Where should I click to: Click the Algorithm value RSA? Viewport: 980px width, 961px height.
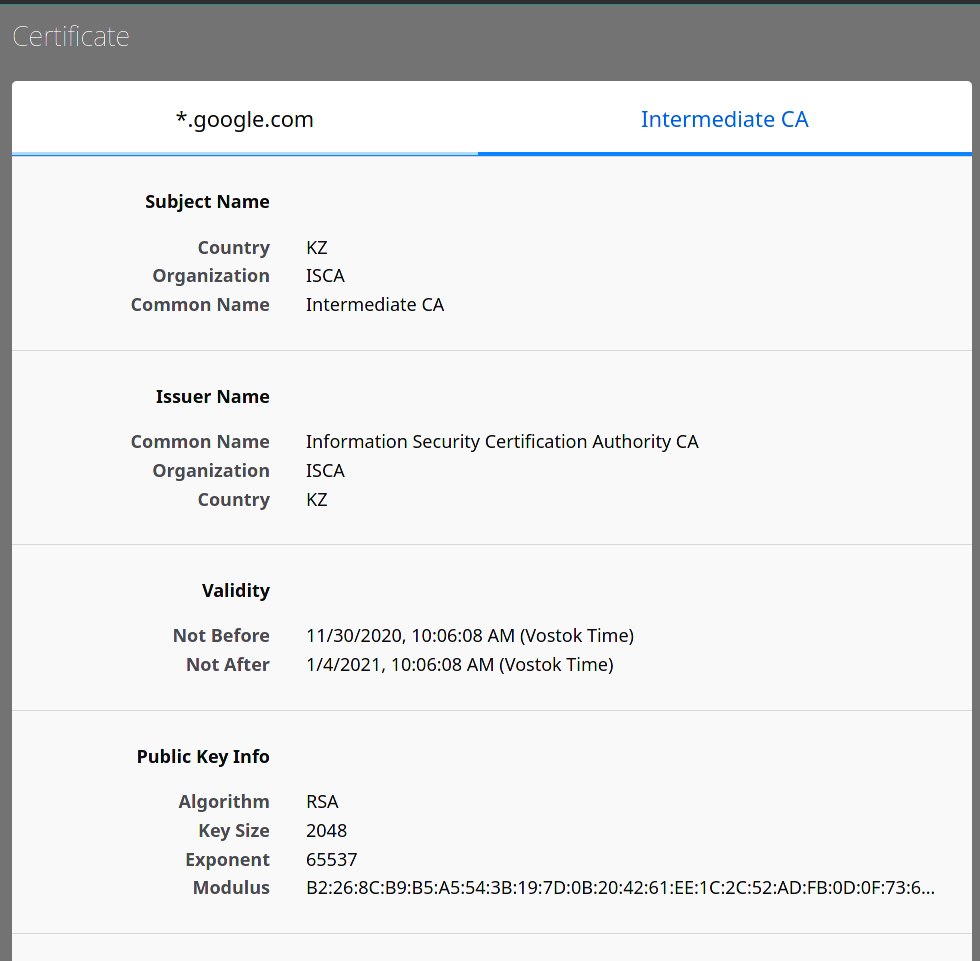(322, 802)
